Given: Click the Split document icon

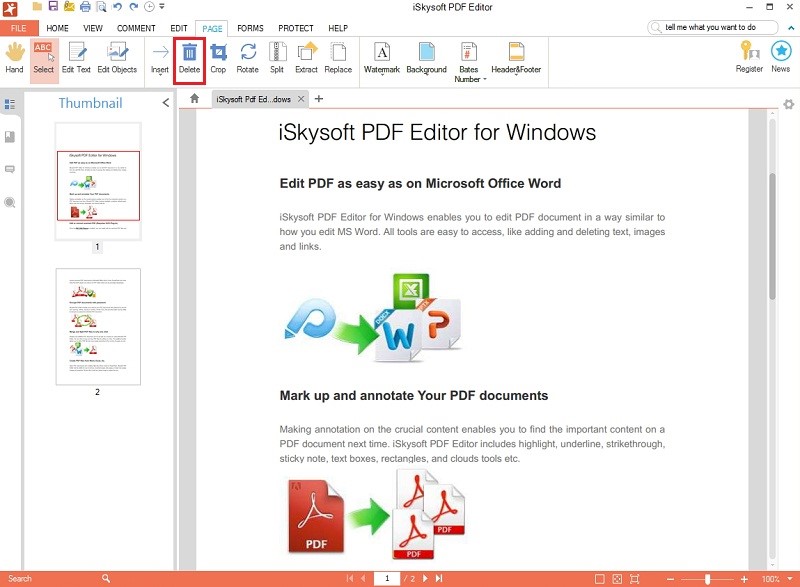Looking at the screenshot, I should [277, 58].
